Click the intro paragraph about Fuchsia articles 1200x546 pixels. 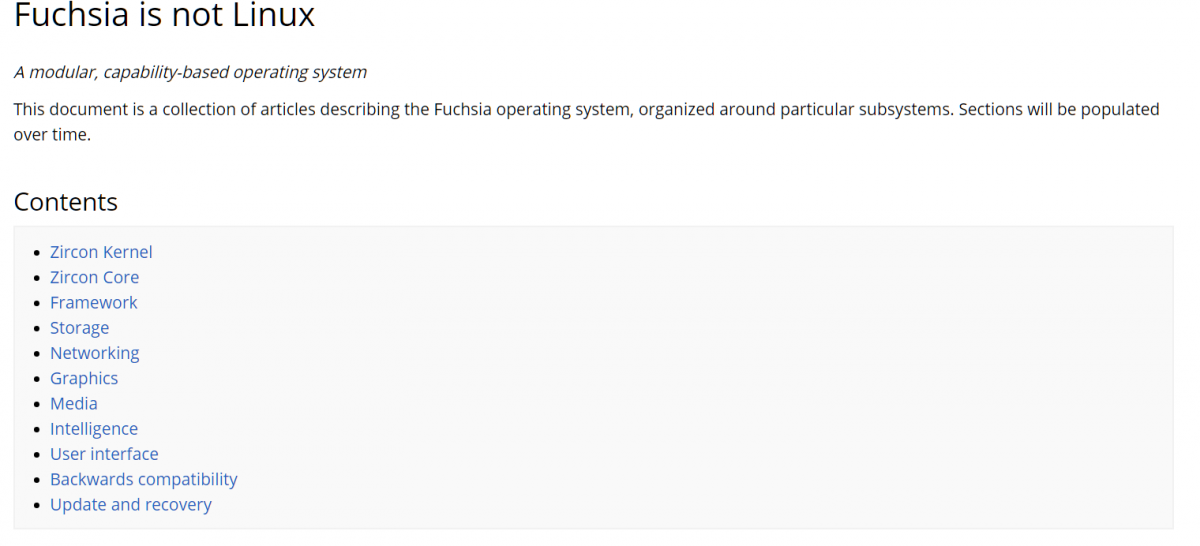[587, 121]
